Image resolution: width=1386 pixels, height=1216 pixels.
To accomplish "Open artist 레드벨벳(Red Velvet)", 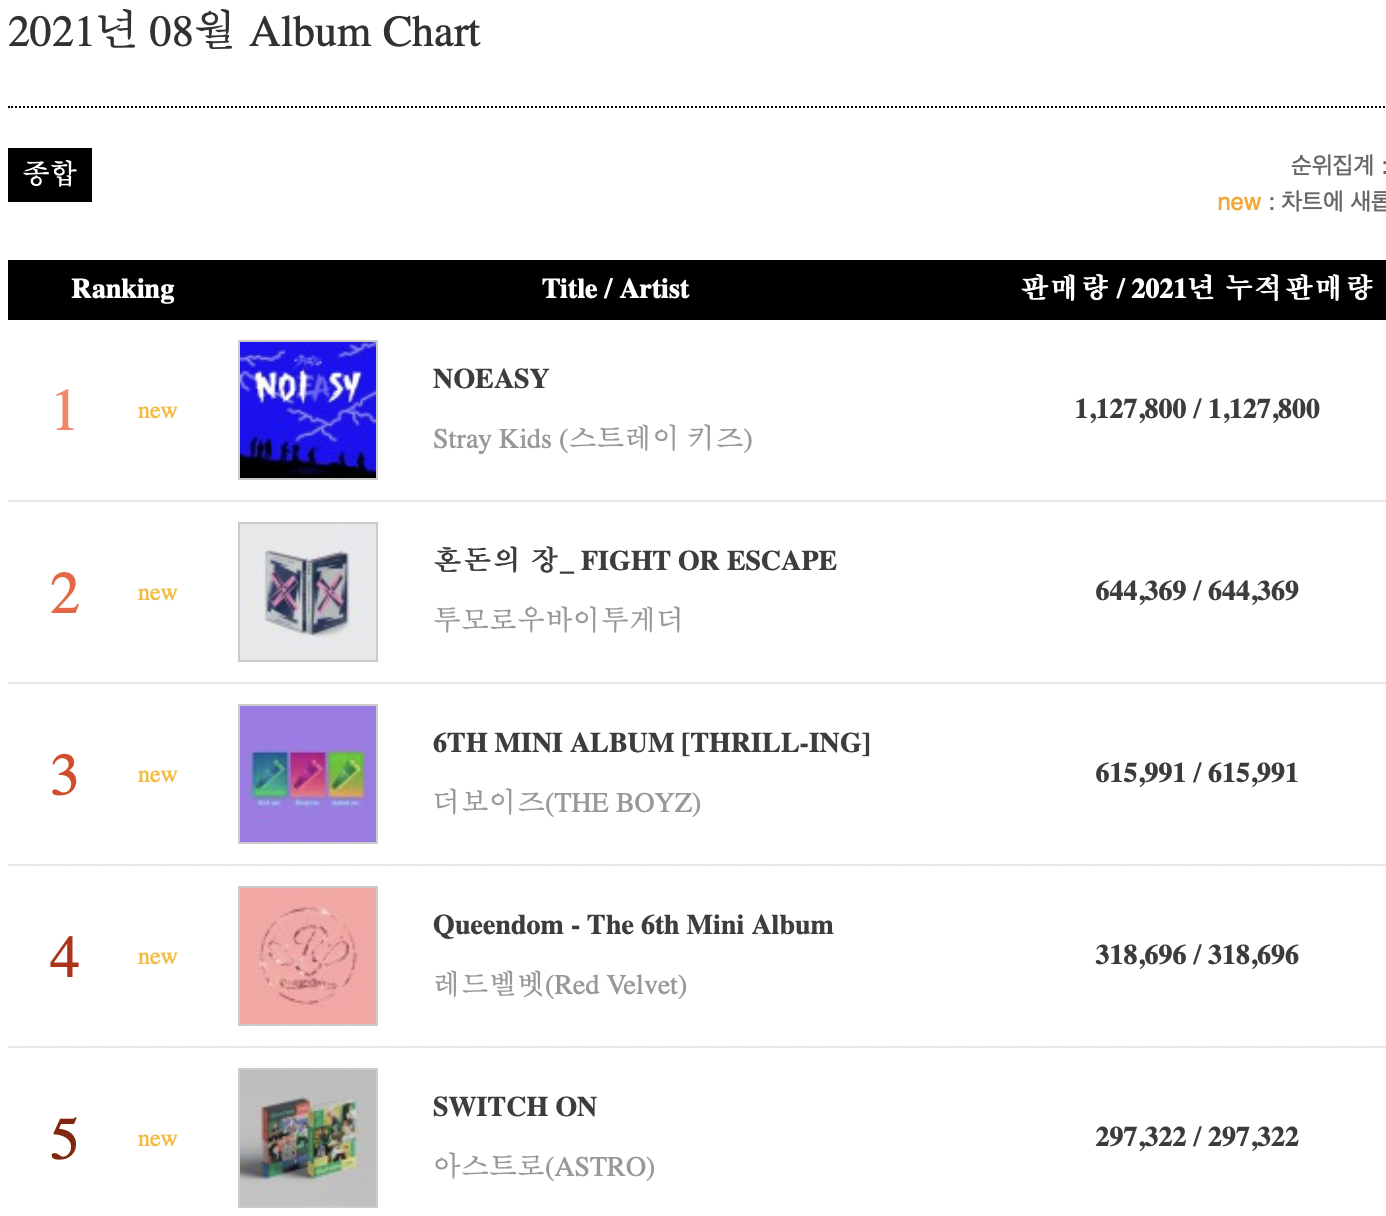I will click(560, 984).
